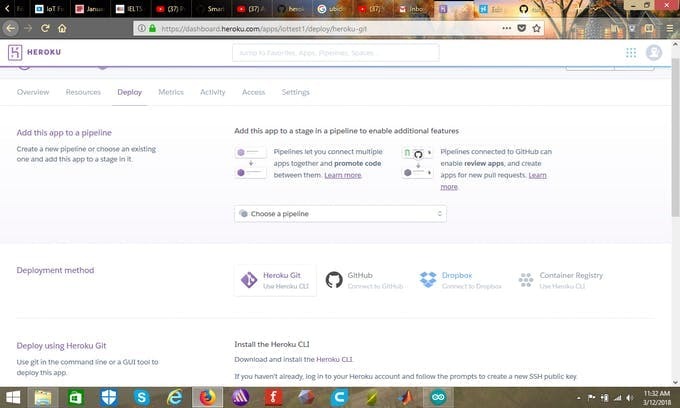Switch to the Inbox Gmail browser tab
Image resolution: width=680 pixels, height=408 pixels.
[x=412, y=9]
